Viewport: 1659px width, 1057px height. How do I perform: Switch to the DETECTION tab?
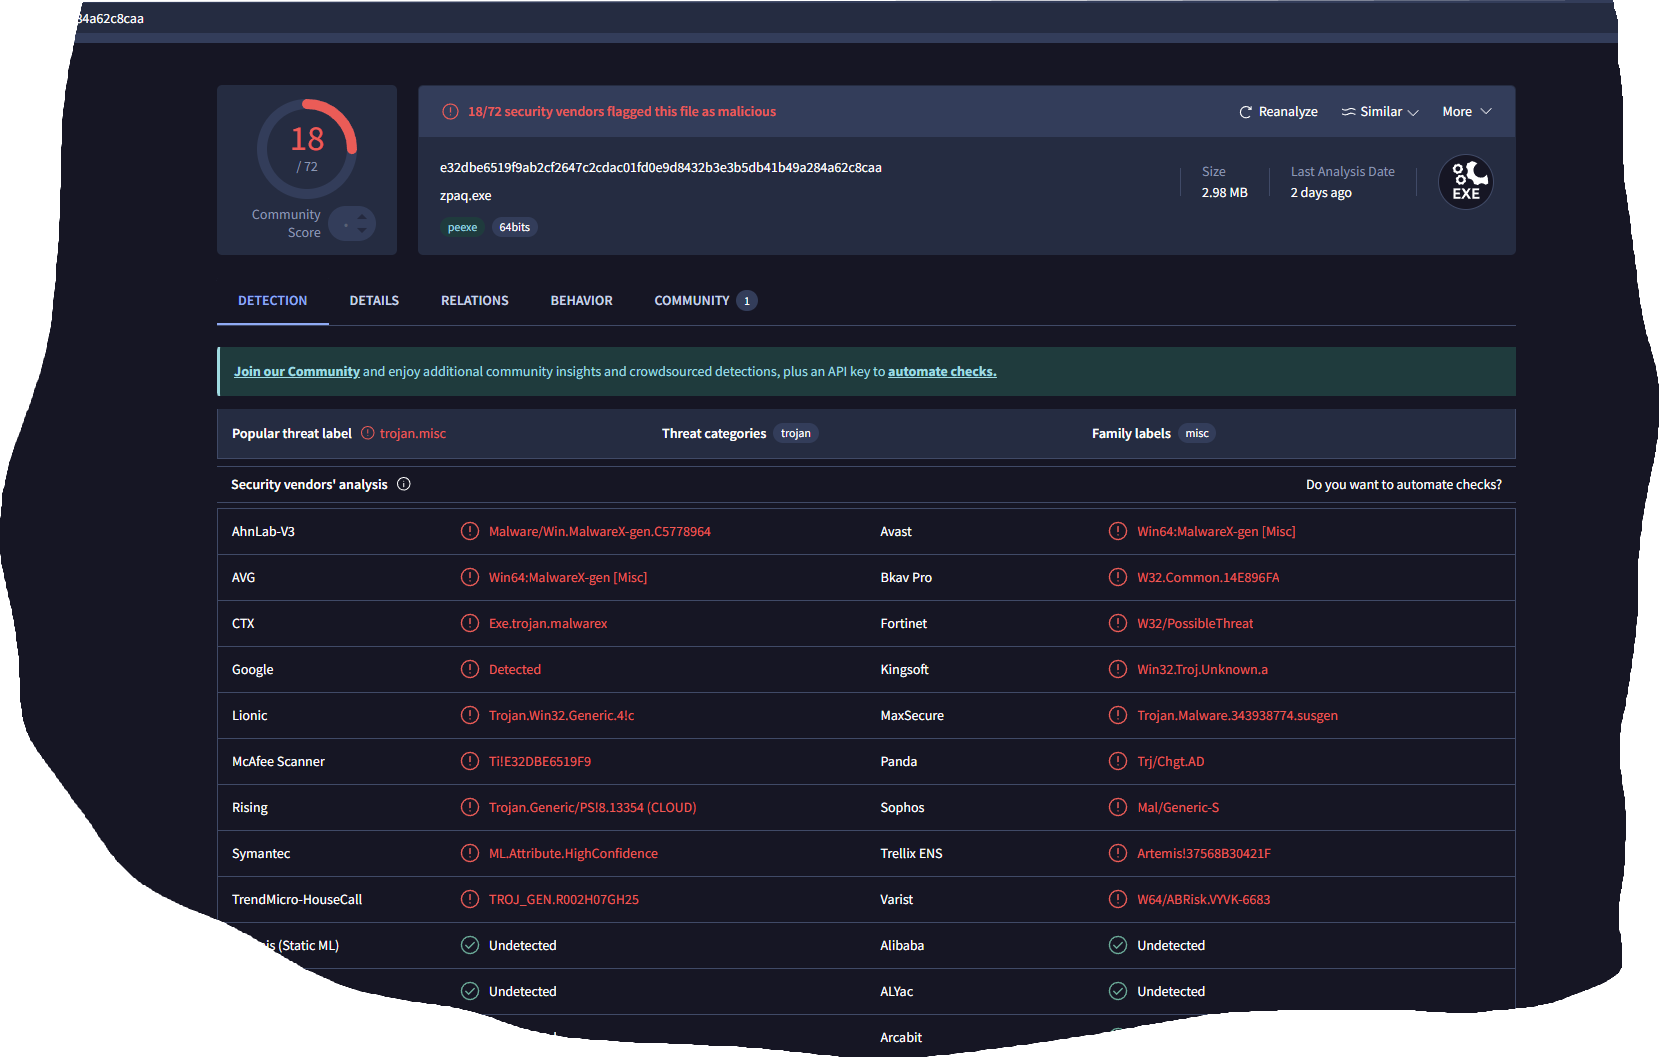(272, 300)
